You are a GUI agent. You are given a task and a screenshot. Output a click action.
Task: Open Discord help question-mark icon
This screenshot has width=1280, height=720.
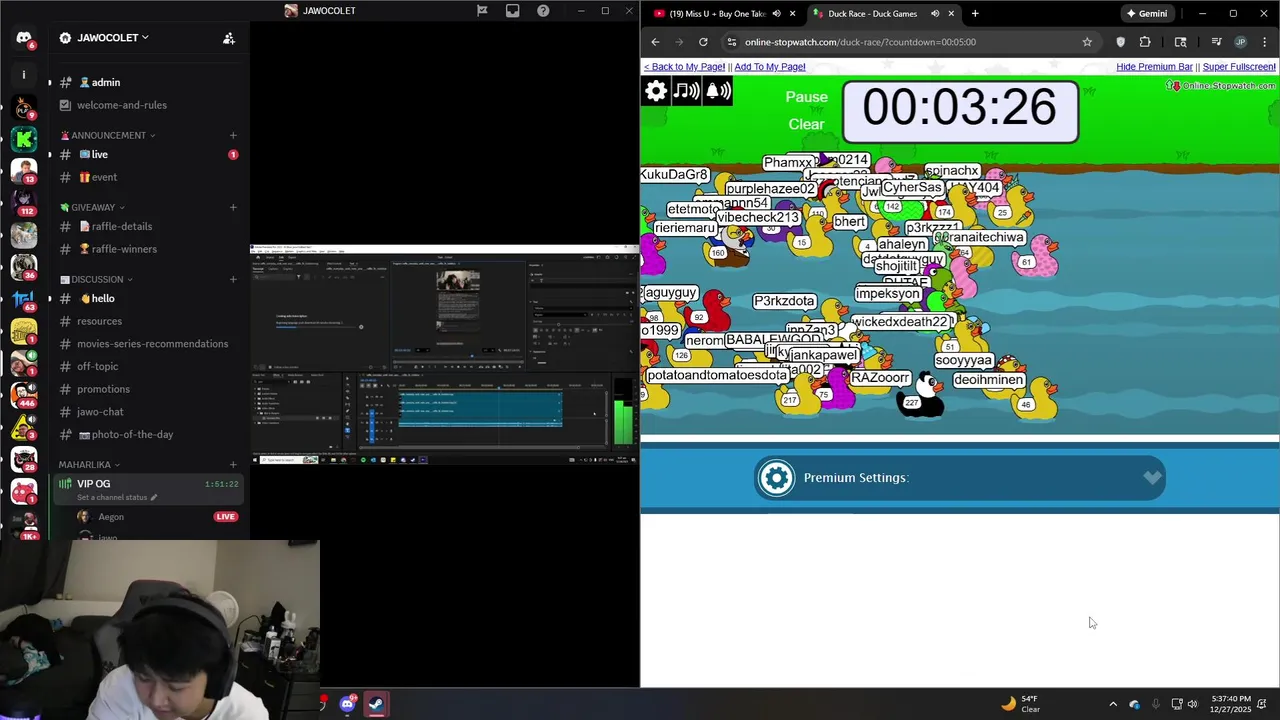(543, 11)
